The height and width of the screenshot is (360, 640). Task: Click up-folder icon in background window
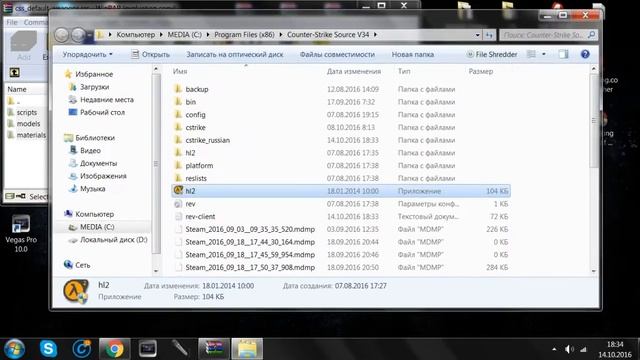[14, 73]
